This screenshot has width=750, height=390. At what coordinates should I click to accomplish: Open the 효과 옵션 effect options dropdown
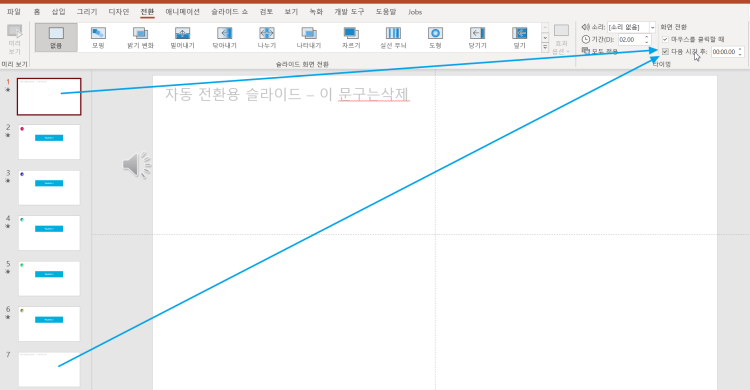[x=561, y=39]
